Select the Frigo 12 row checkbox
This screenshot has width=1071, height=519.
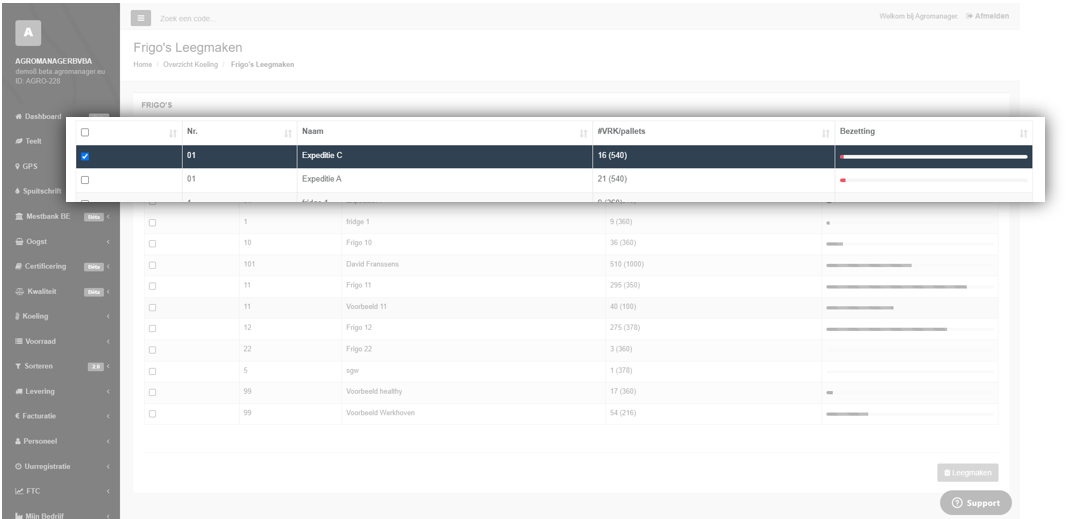(152, 328)
